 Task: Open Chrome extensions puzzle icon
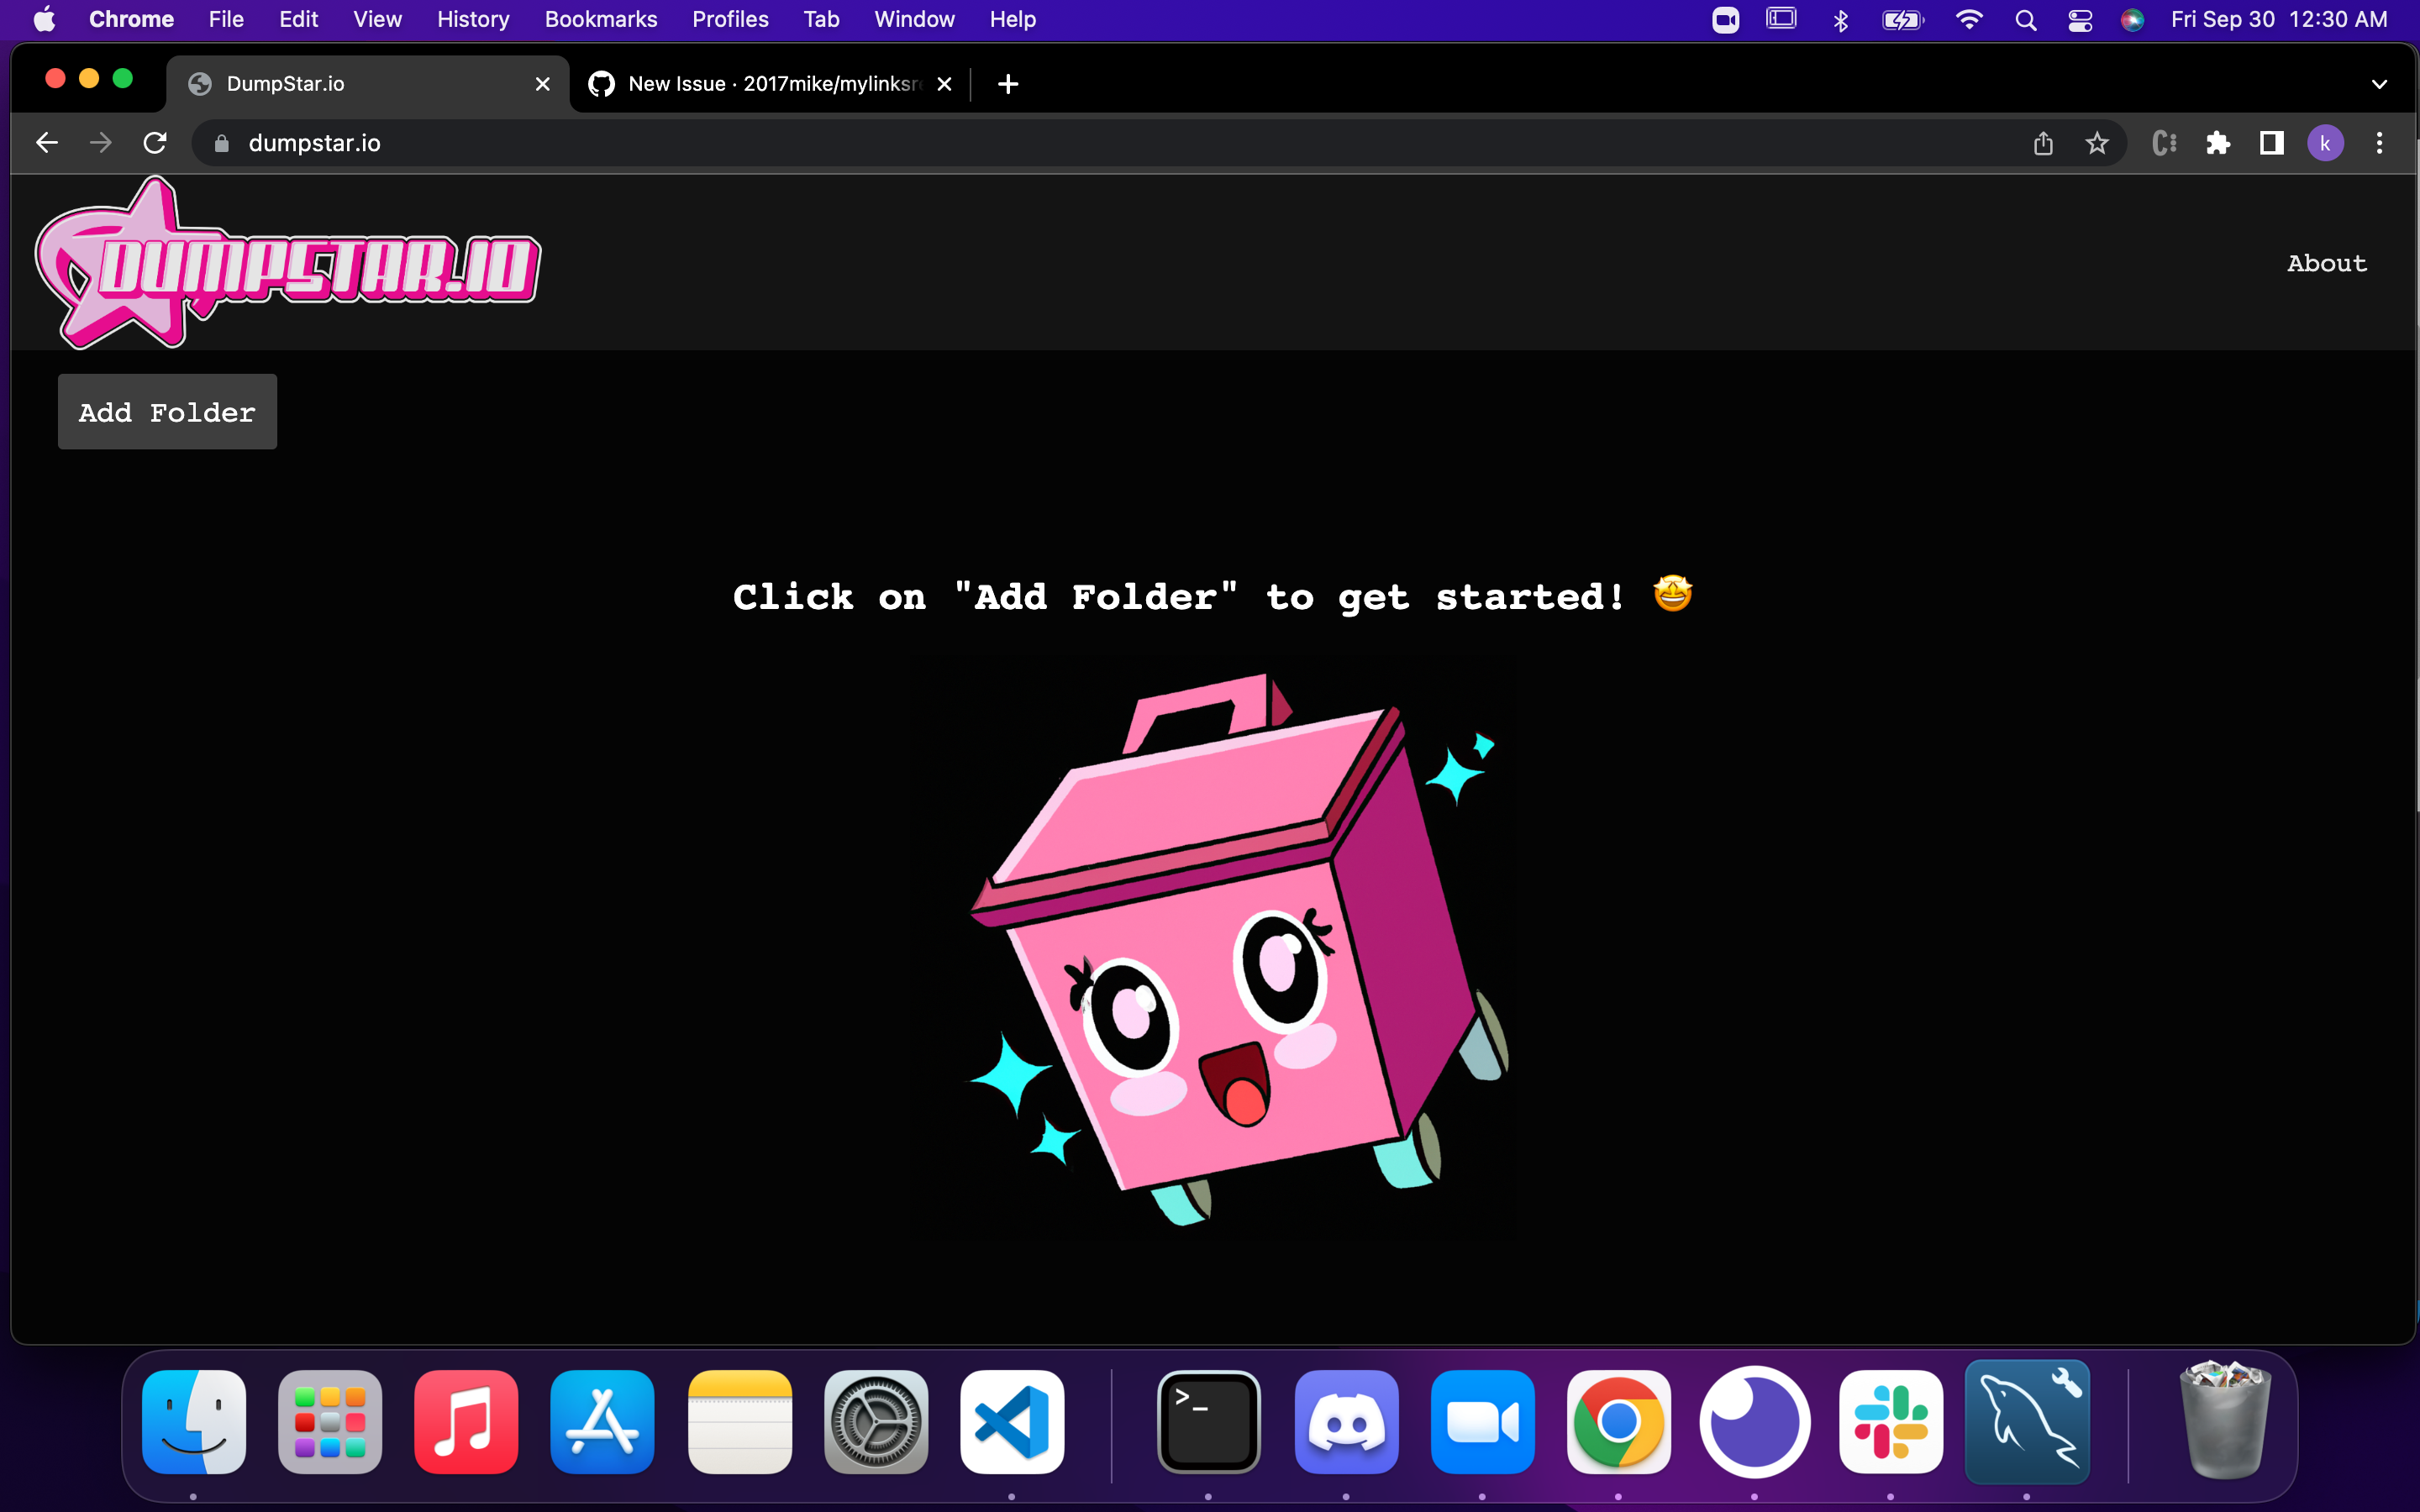[x=2218, y=143]
